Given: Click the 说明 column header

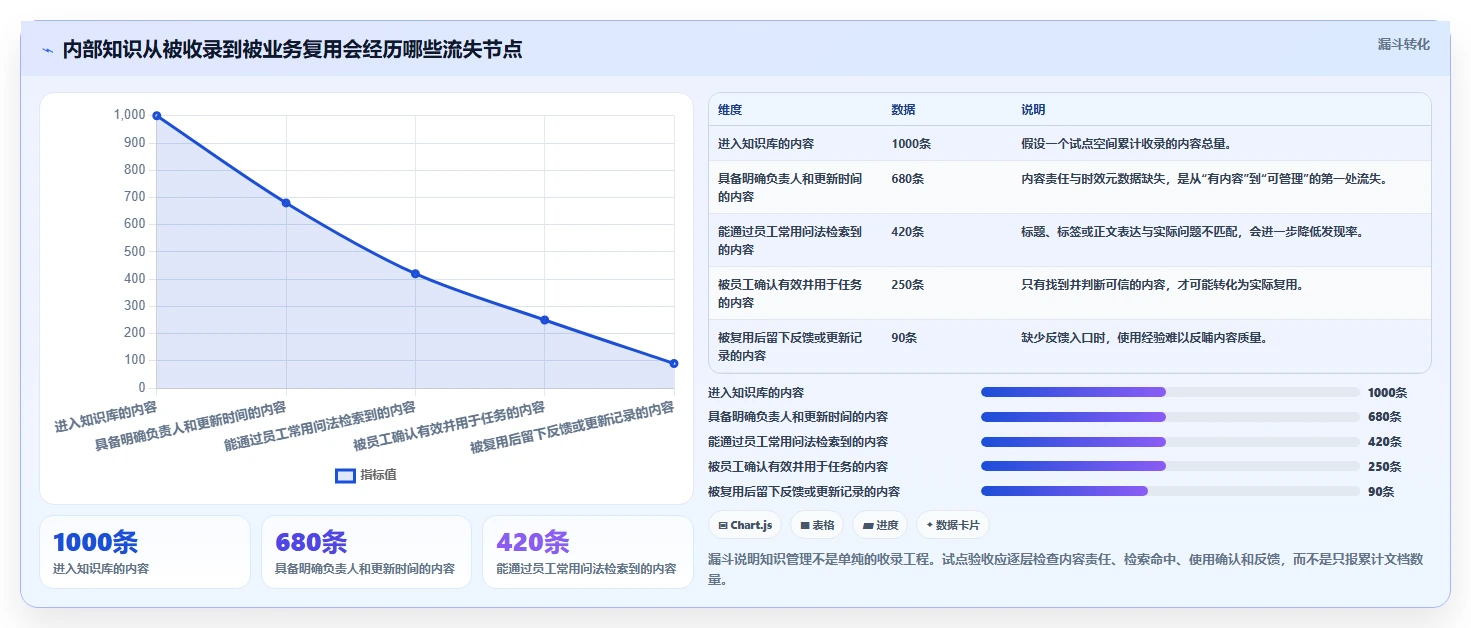Looking at the screenshot, I should [1033, 110].
